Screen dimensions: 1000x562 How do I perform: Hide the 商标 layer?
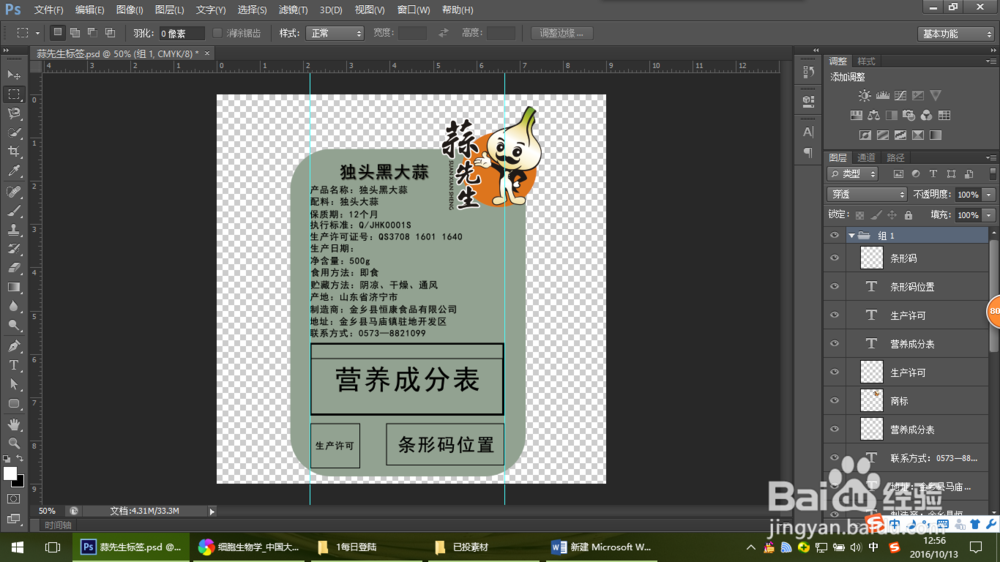tap(834, 401)
